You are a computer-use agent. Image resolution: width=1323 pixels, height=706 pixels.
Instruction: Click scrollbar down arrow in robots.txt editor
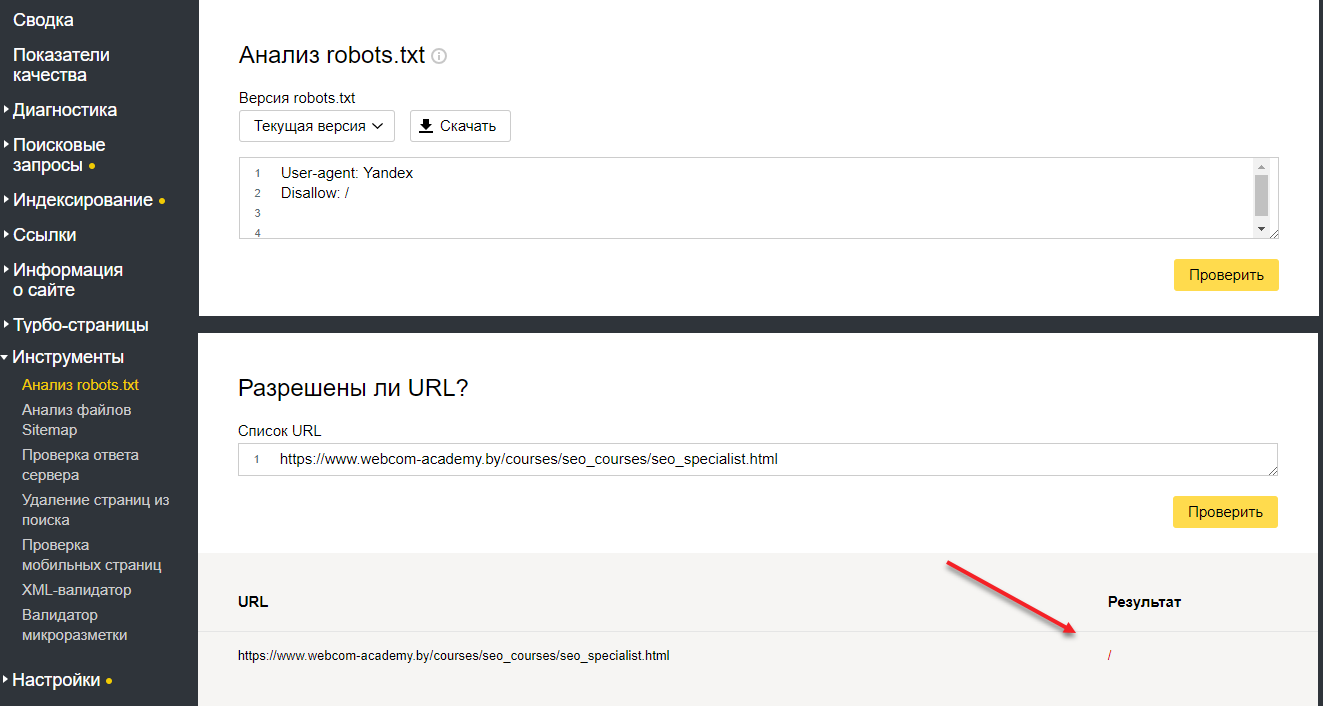(x=1261, y=229)
